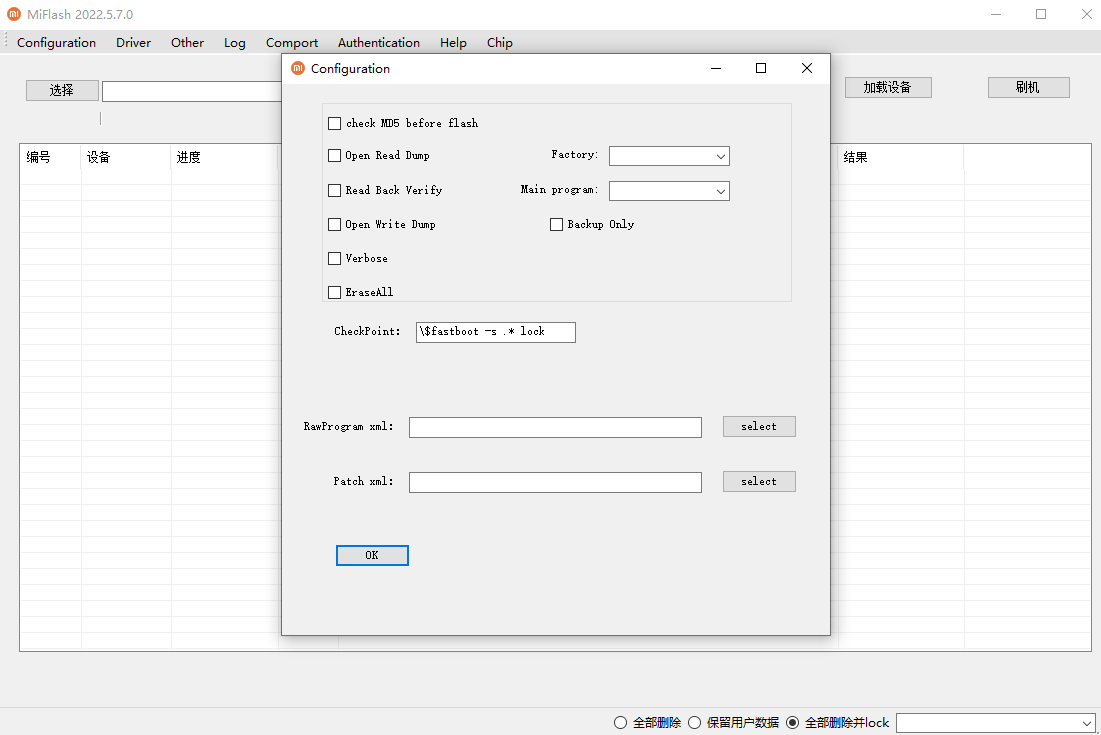
Task: Toggle the Open Read Dump checkbox
Action: coord(335,156)
